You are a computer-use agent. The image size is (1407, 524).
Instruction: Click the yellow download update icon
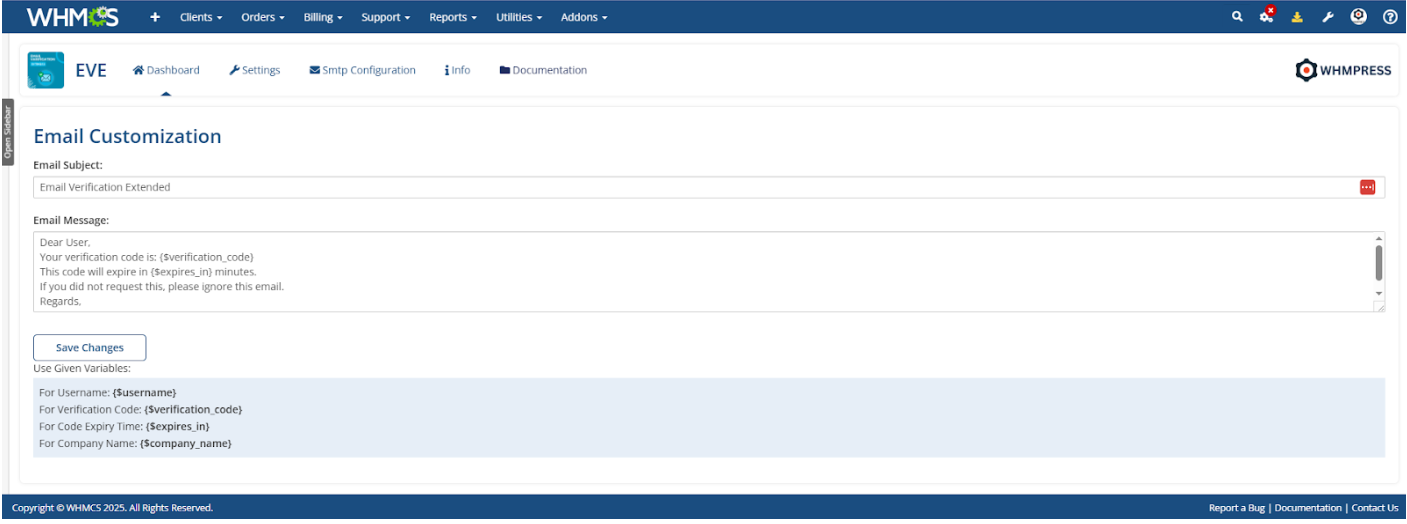[x=1297, y=17]
